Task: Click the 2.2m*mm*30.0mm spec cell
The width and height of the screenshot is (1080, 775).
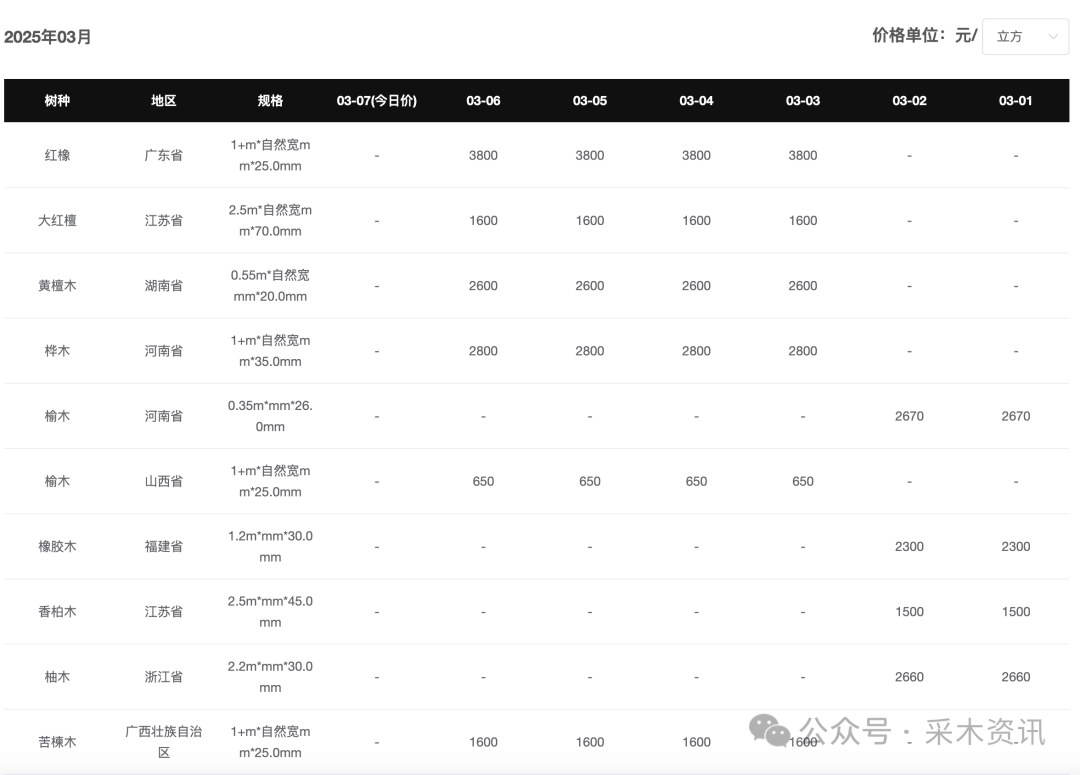Action: coord(270,676)
